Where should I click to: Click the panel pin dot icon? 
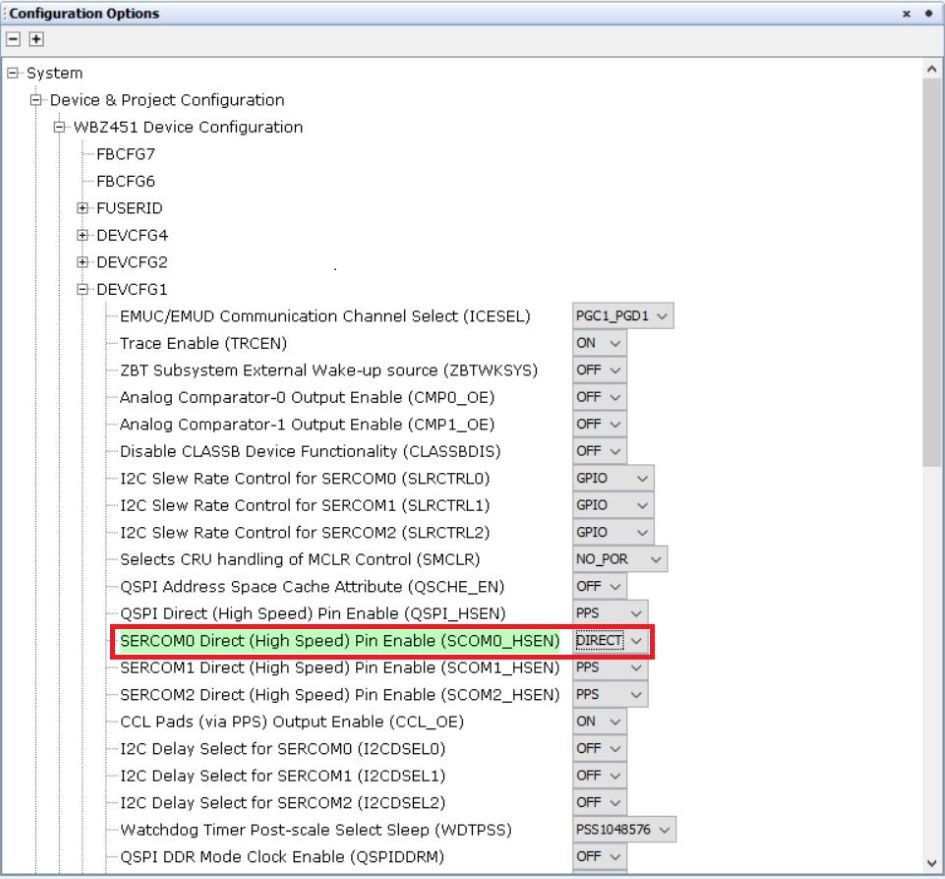coord(928,14)
